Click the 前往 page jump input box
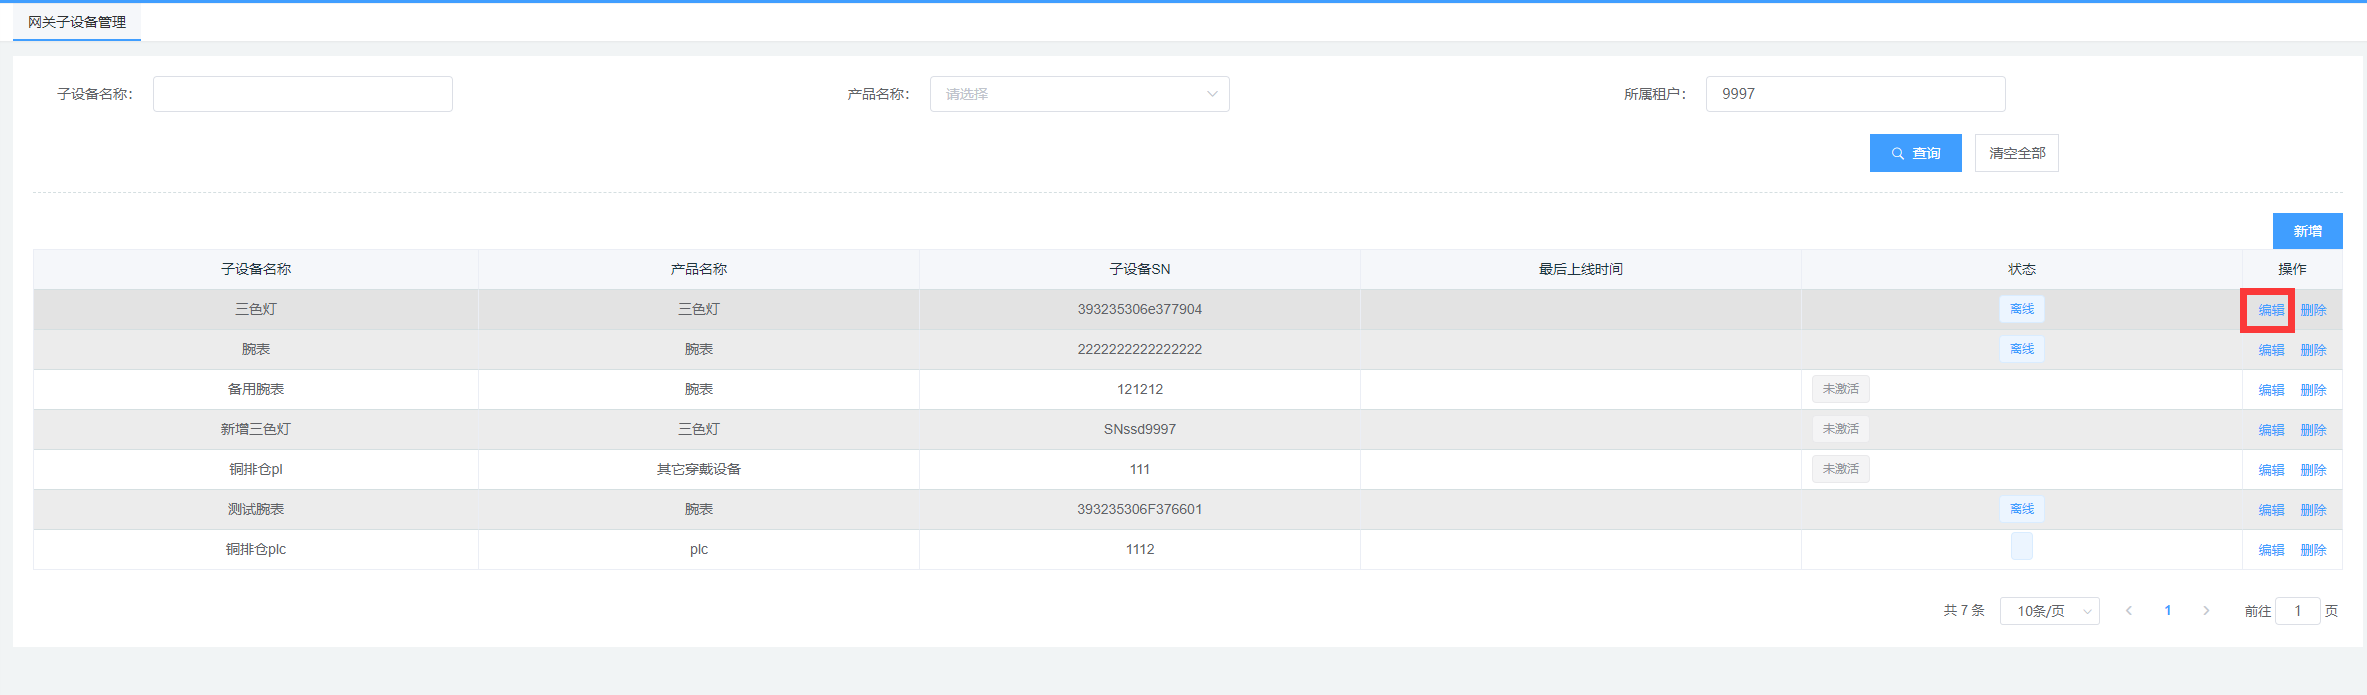This screenshot has height=695, width=2367. tap(2297, 611)
